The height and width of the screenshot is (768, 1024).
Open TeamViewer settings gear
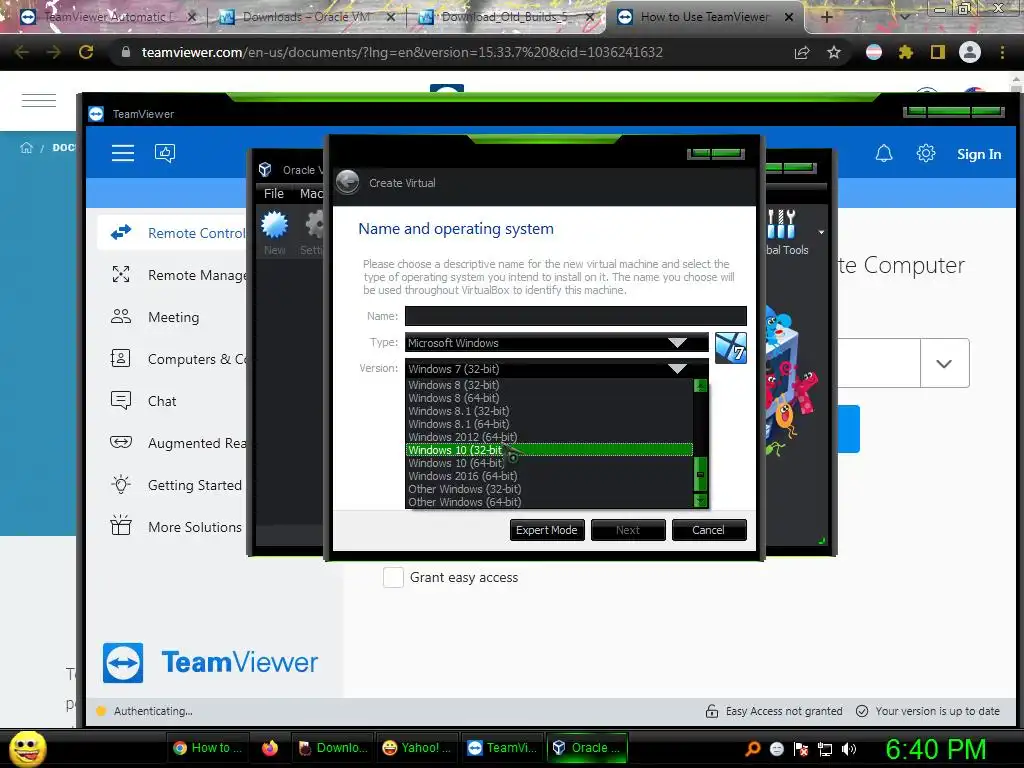point(925,153)
